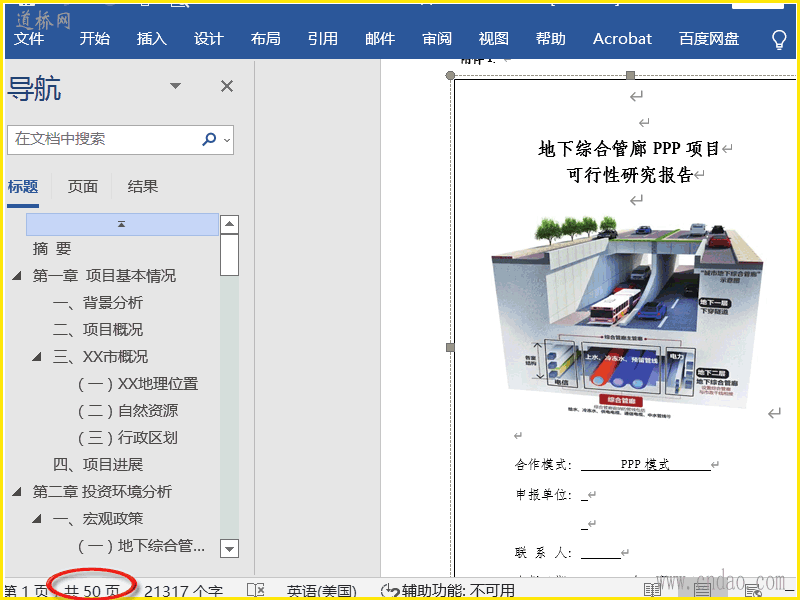Go to 一、背景分析 heading

97,303
